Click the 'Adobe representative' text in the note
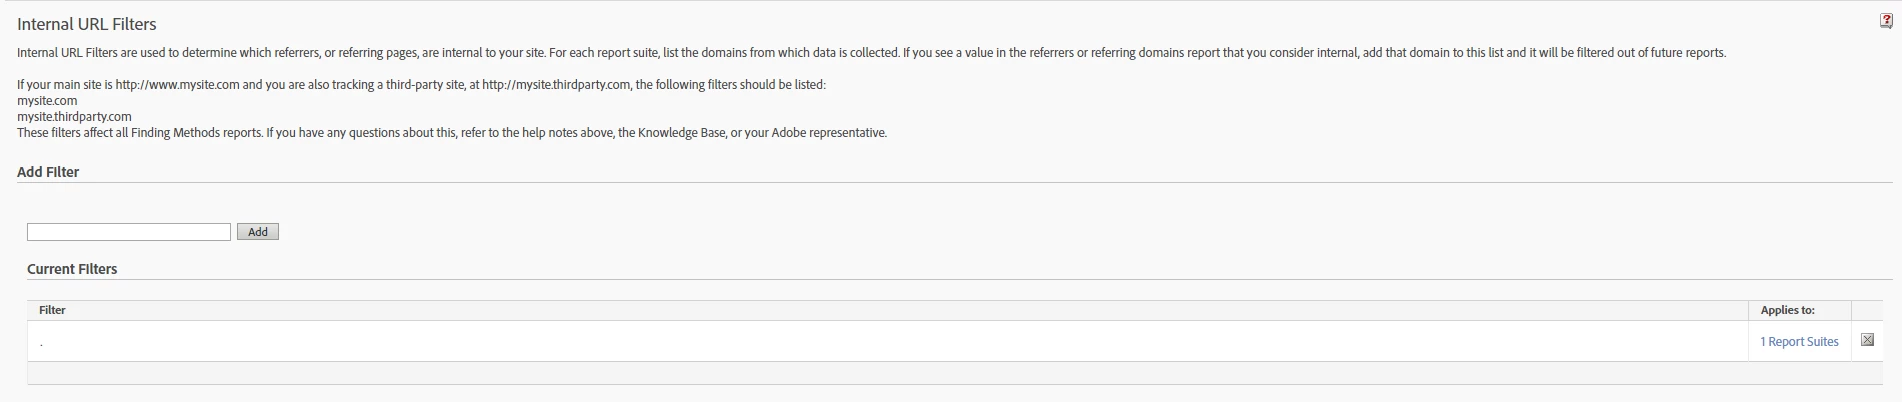 tap(828, 133)
